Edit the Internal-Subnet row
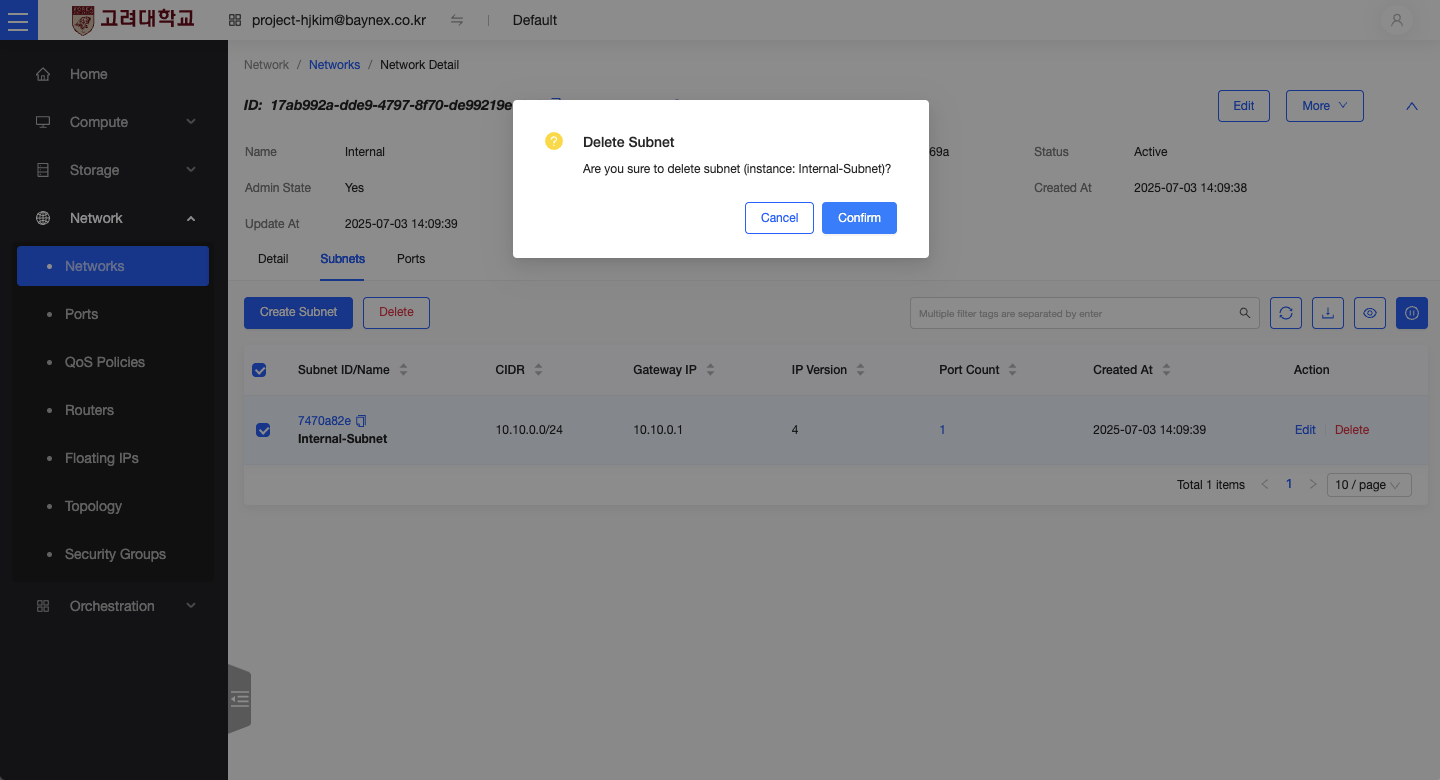Screen dimensions: 1440x780 [x=1305, y=430]
